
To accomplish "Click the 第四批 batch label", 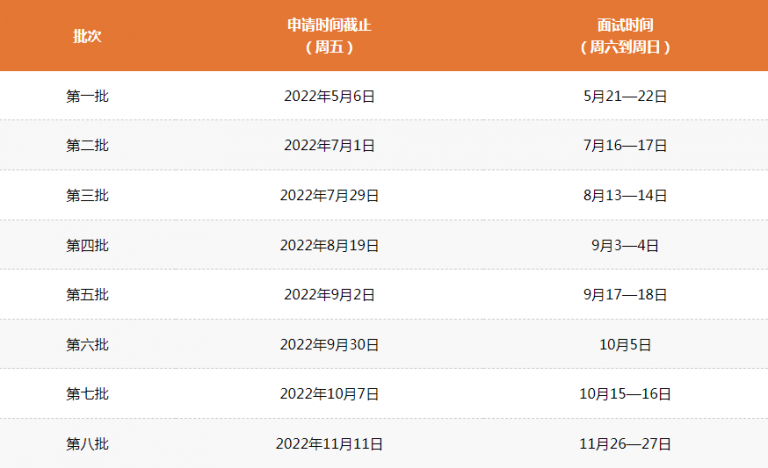I will pyautogui.click(x=87, y=246).
